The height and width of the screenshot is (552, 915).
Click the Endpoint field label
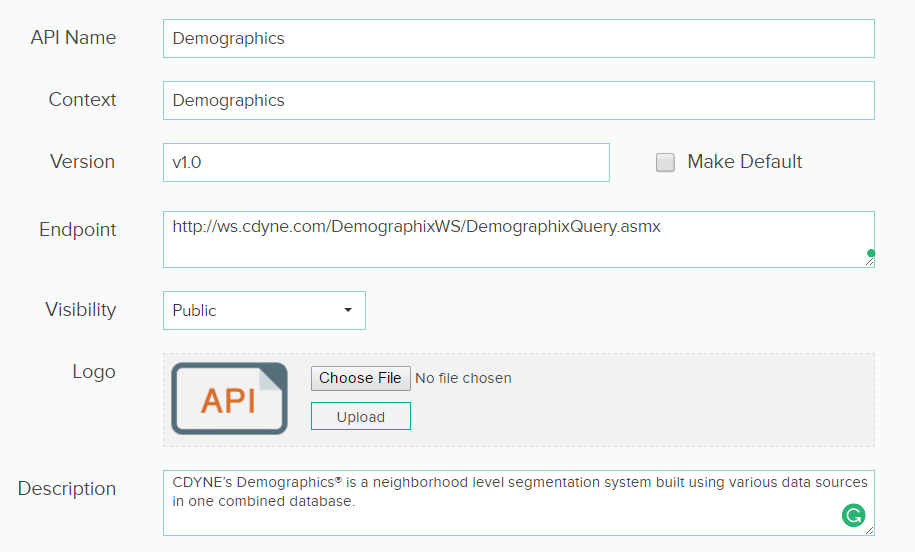click(78, 230)
